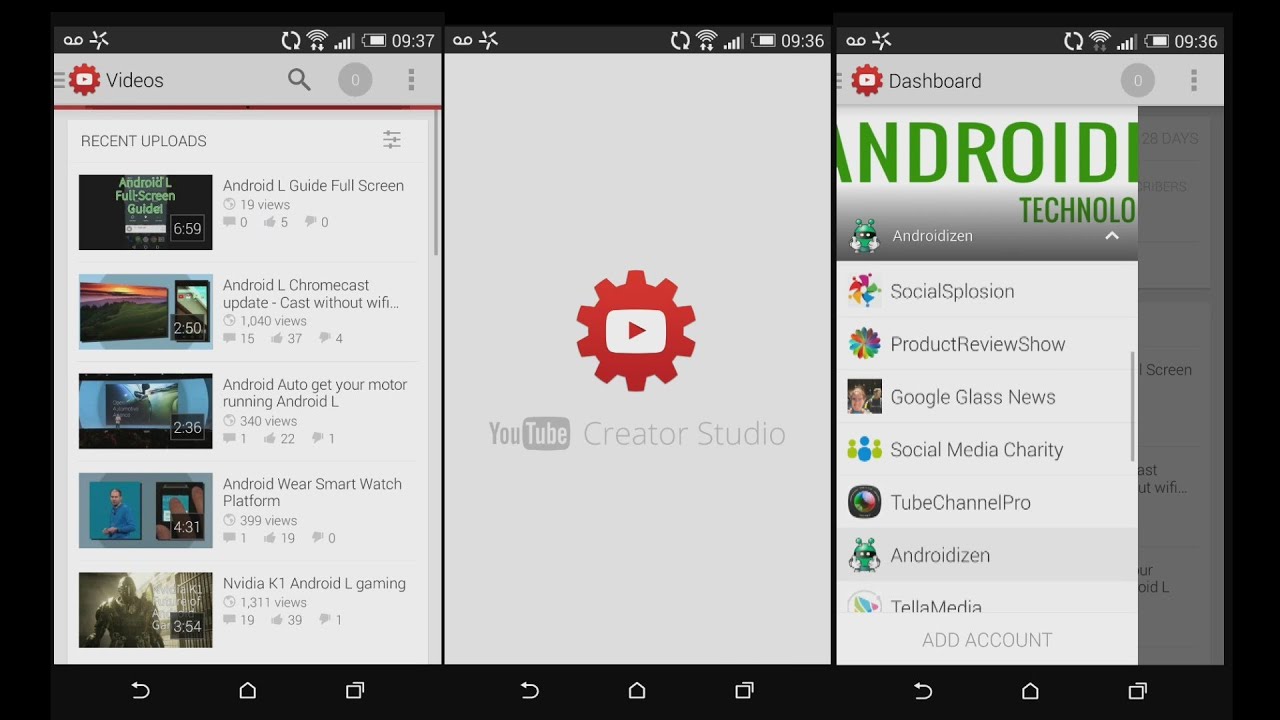1280x720 pixels.
Task: Open Android Wear Smart Watch thumbnail
Action: coord(146,510)
